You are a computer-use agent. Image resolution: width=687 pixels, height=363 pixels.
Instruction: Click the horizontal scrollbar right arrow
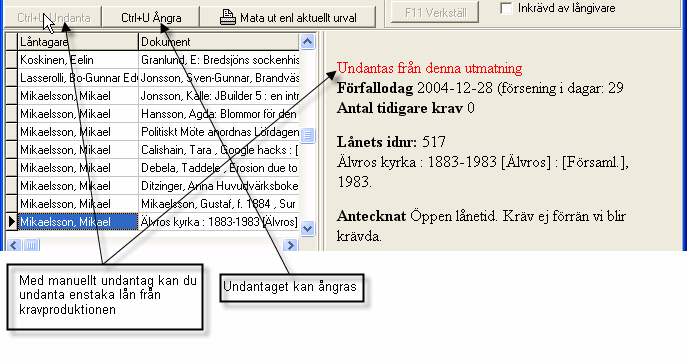pos(290,245)
